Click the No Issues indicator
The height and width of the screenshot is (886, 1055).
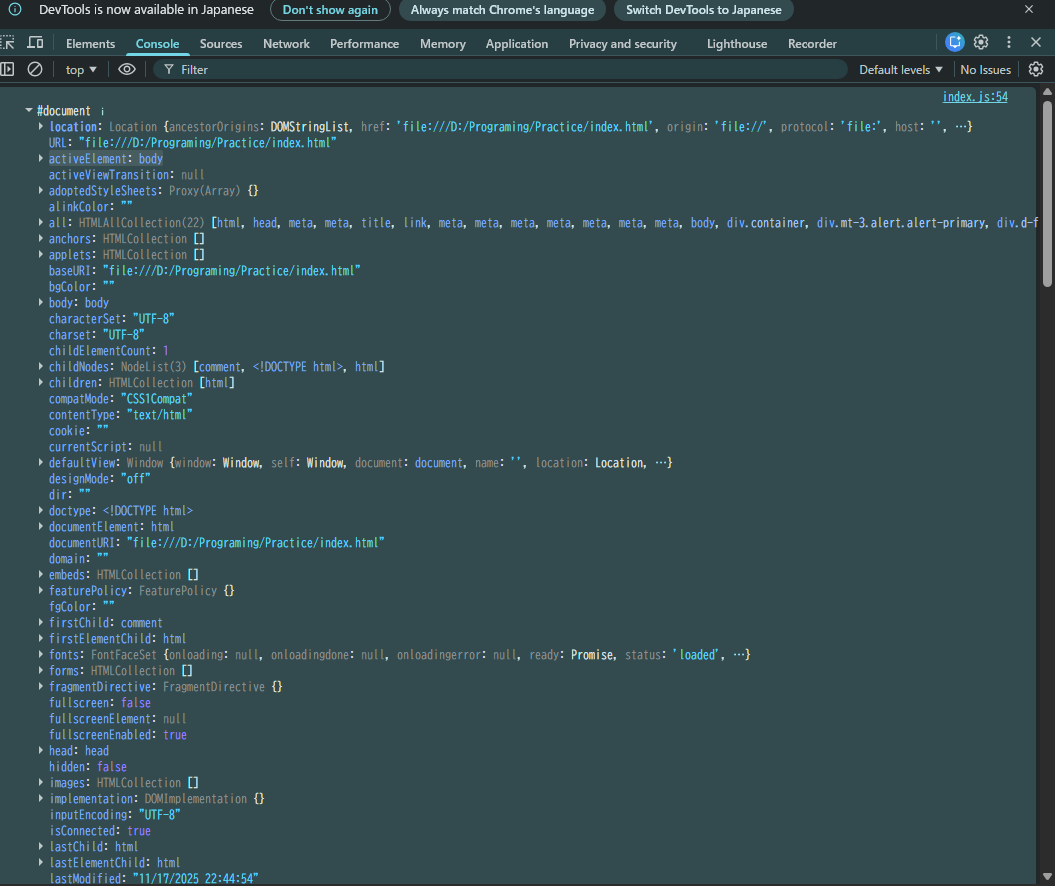coord(985,69)
